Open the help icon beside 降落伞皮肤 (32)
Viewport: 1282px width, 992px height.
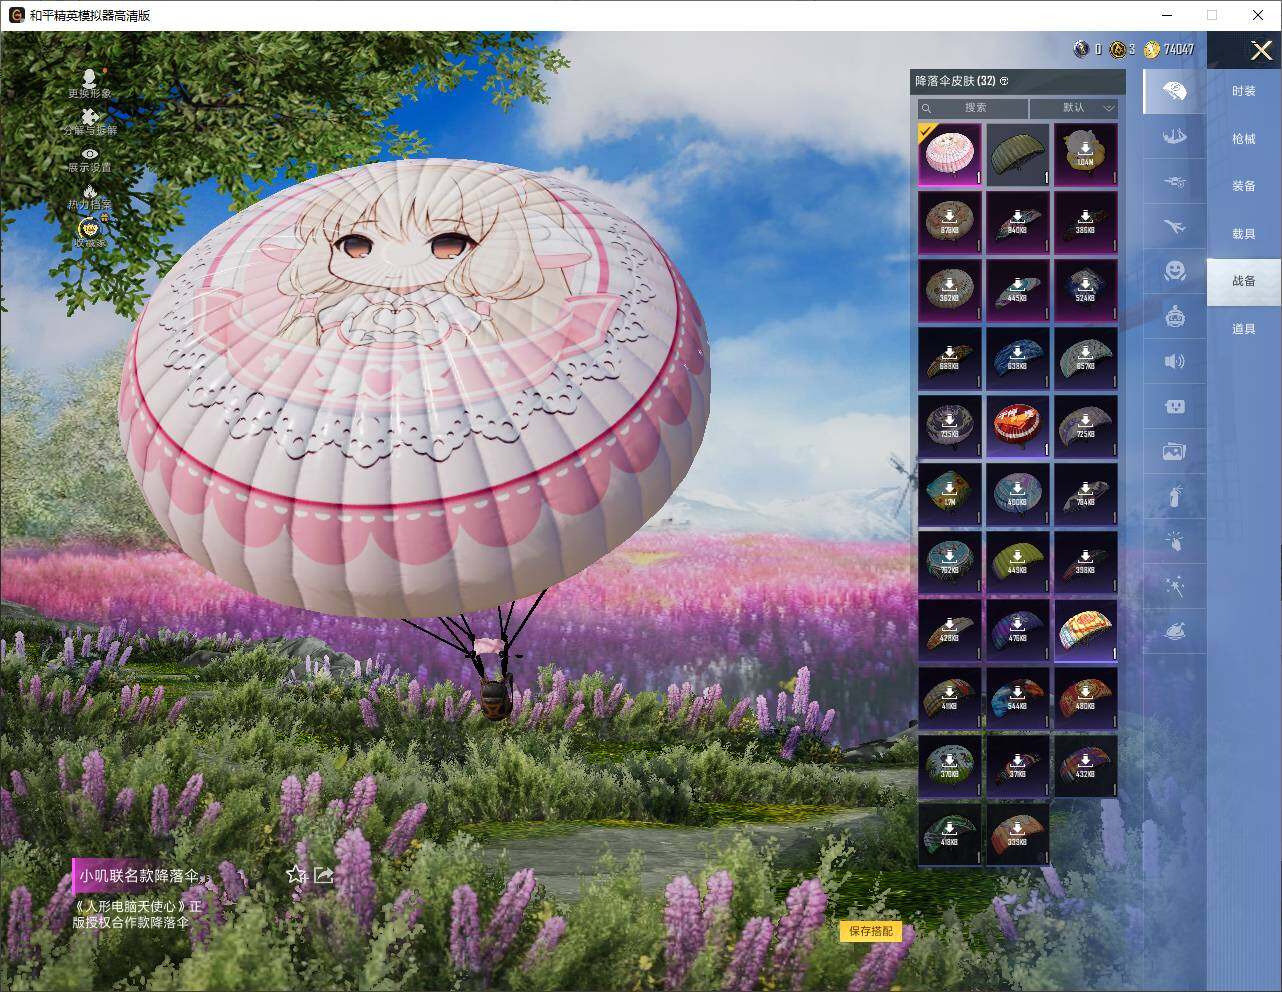[x=1004, y=81]
